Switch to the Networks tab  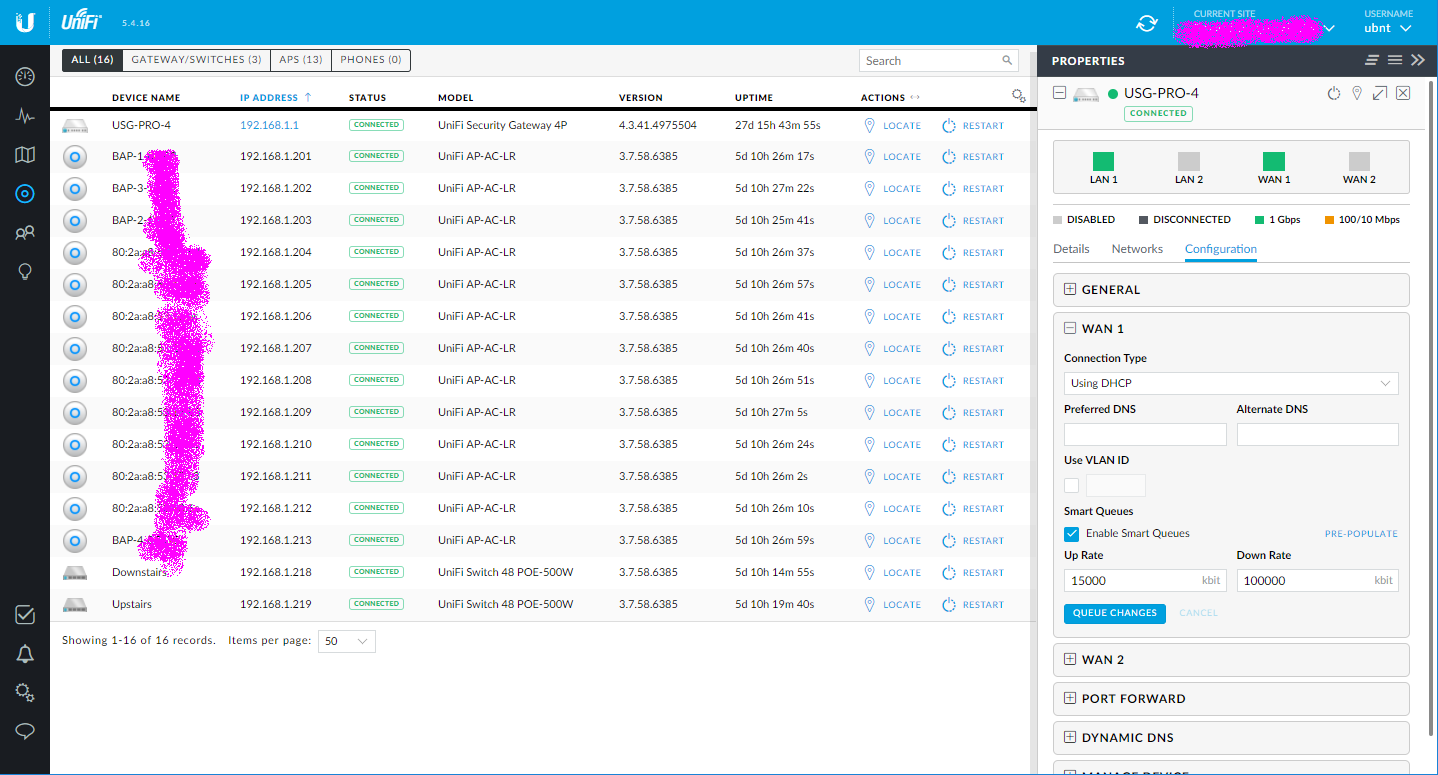tap(1137, 249)
